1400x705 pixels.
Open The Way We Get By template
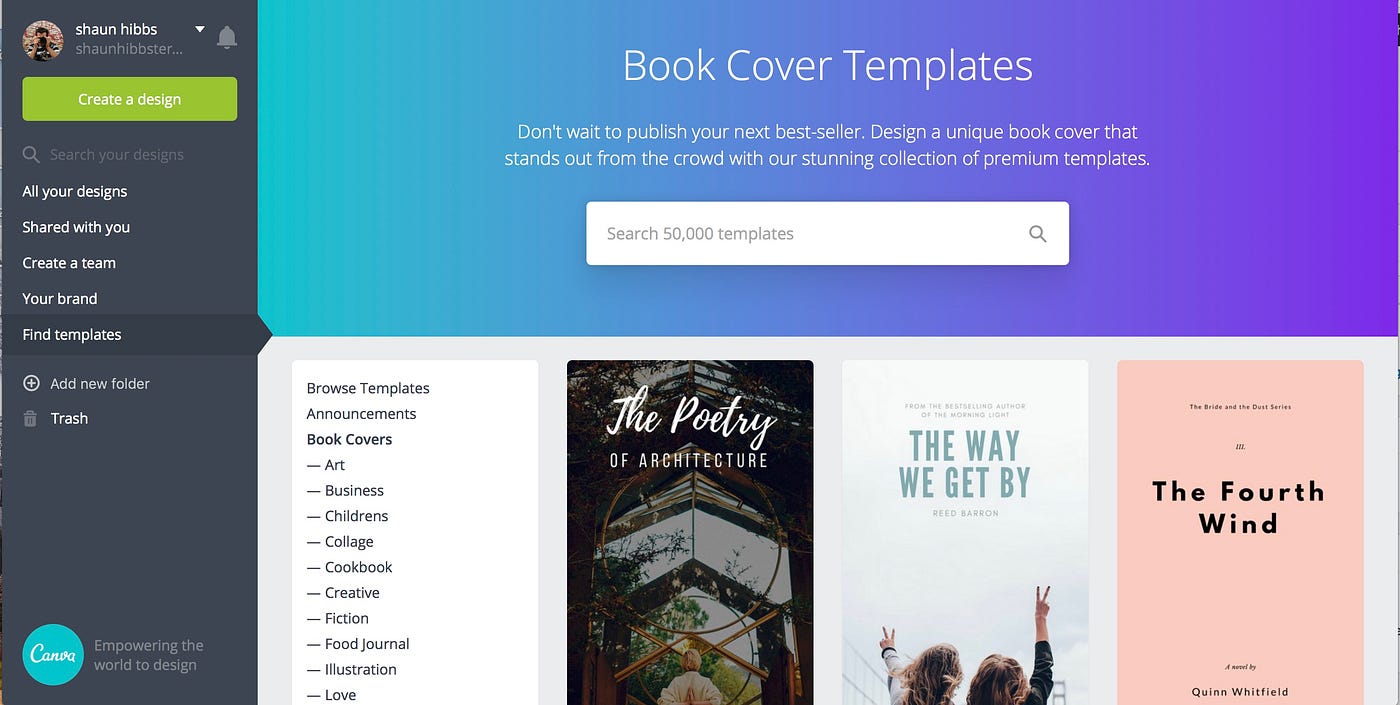point(965,532)
